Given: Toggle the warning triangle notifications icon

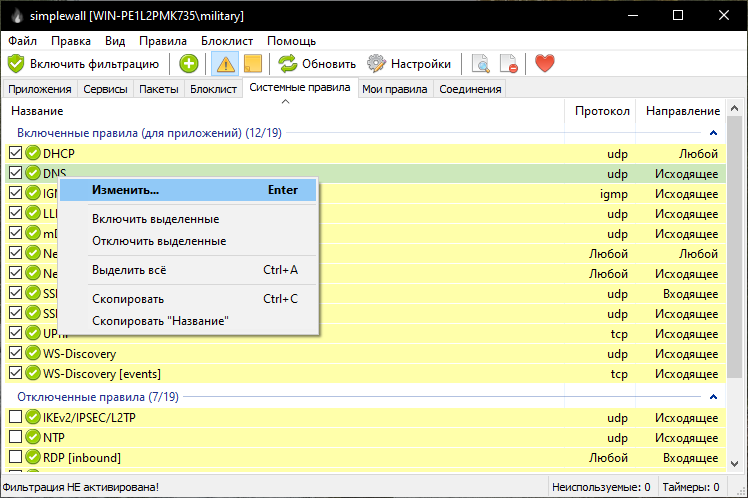Looking at the screenshot, I should click(226, 64).
